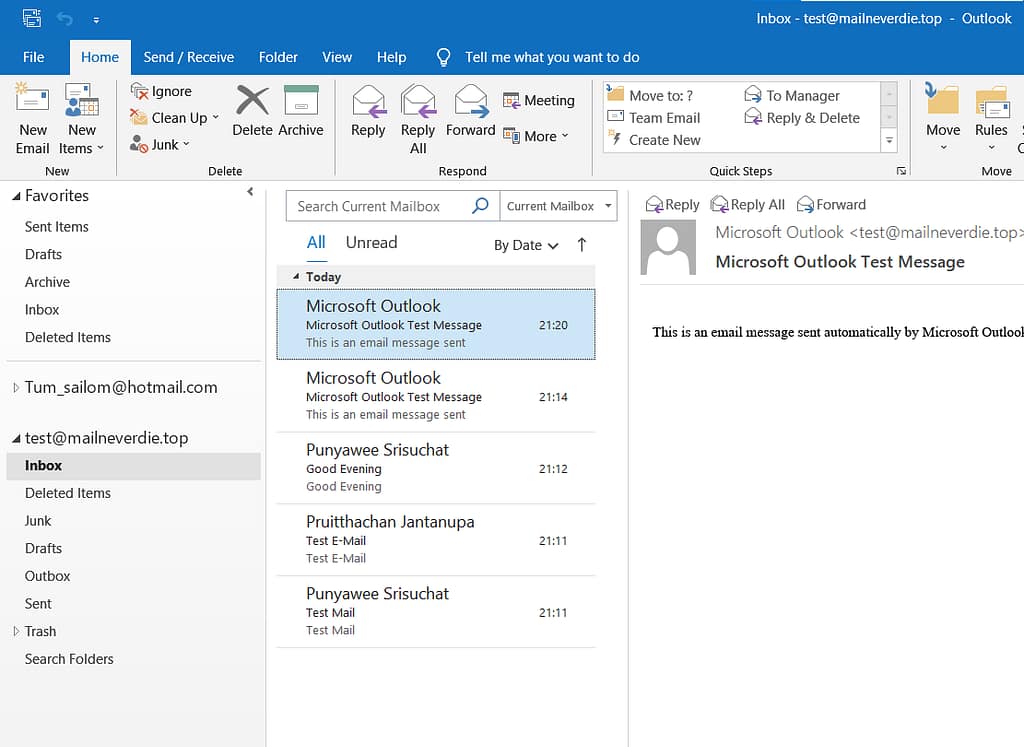This screenshot has height=747, width=1024.
Task: Switch to the All messages filter
Action: pyautogui.click(x=316, y=242)
